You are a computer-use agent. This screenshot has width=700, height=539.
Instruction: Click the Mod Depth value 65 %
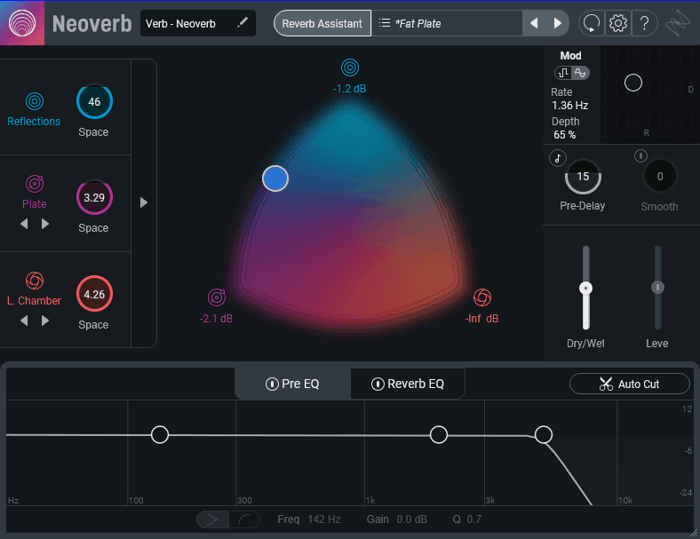[564, 134]
